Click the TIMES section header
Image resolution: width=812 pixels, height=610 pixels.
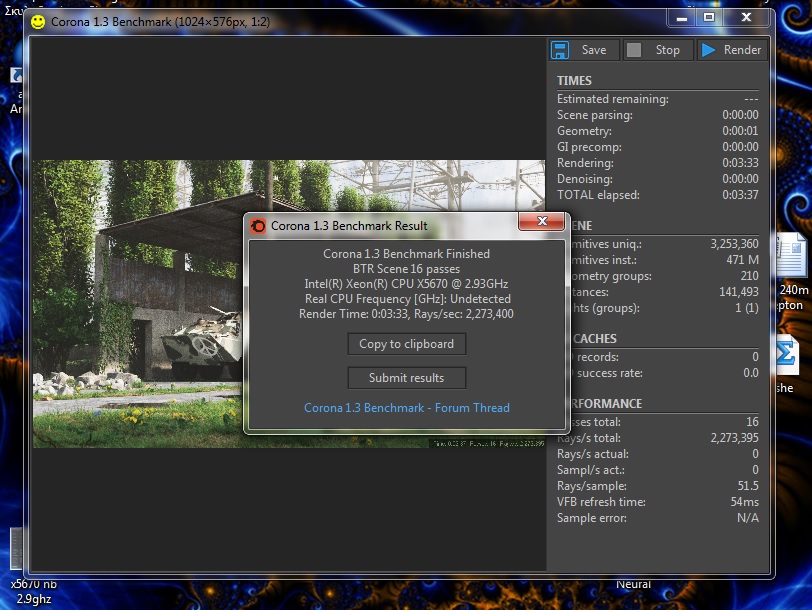574,81
